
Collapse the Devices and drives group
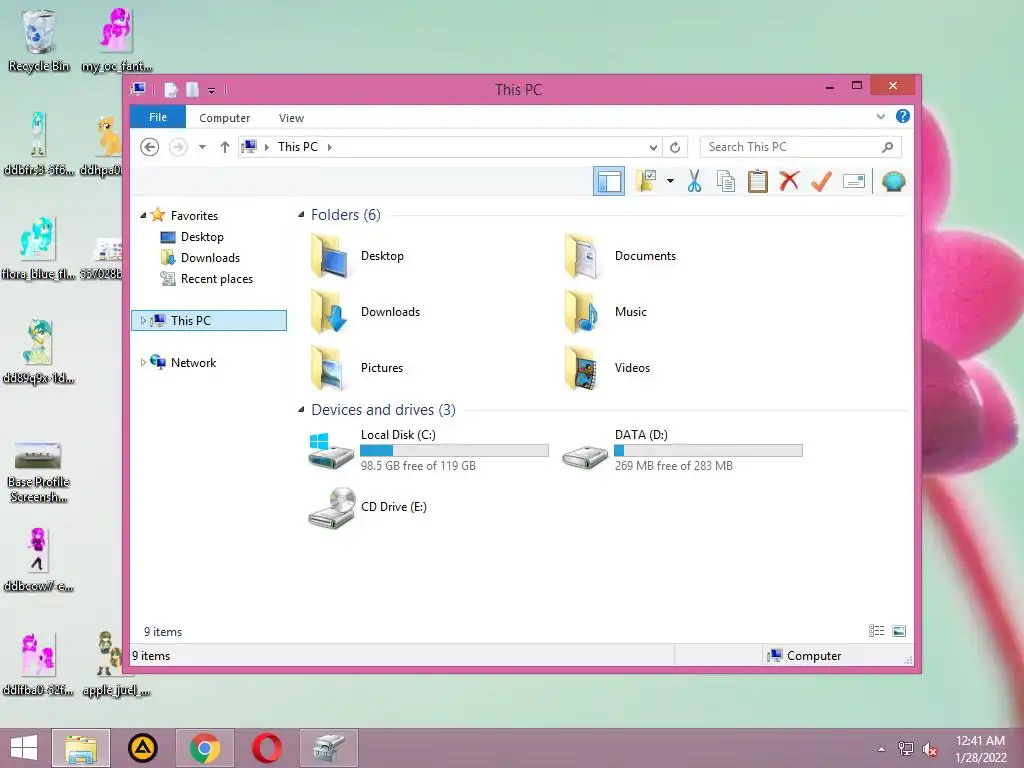click(301, 410)
